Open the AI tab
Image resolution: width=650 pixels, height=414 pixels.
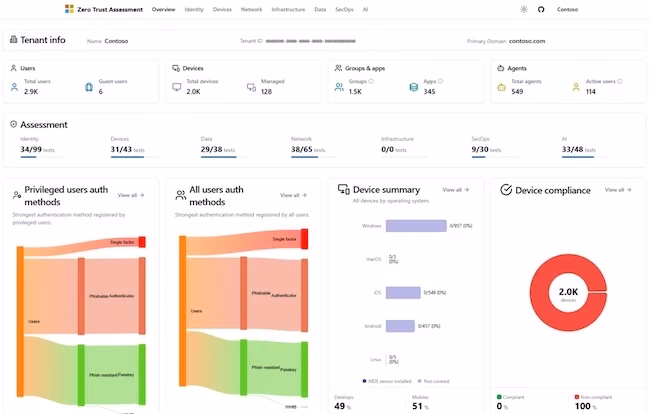click(x=365, y=9)
